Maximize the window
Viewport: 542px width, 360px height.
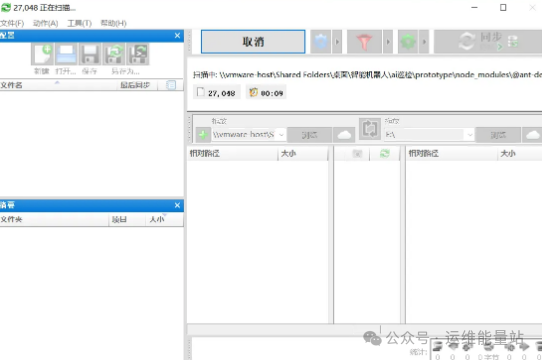[503, 8]
